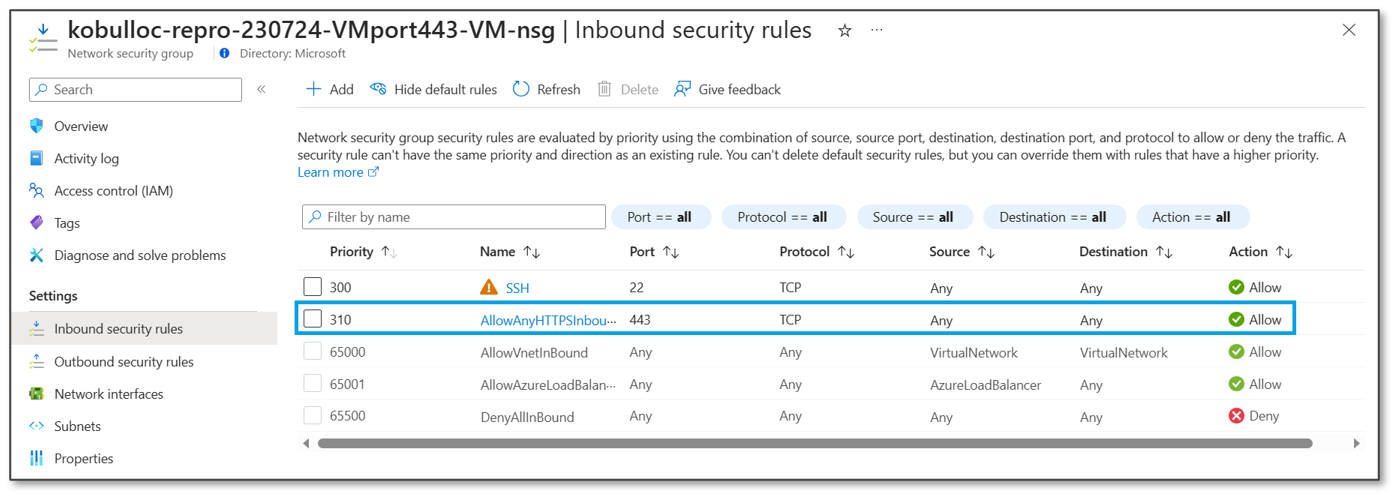Open the ellipsis more options menu

[877, 31]
